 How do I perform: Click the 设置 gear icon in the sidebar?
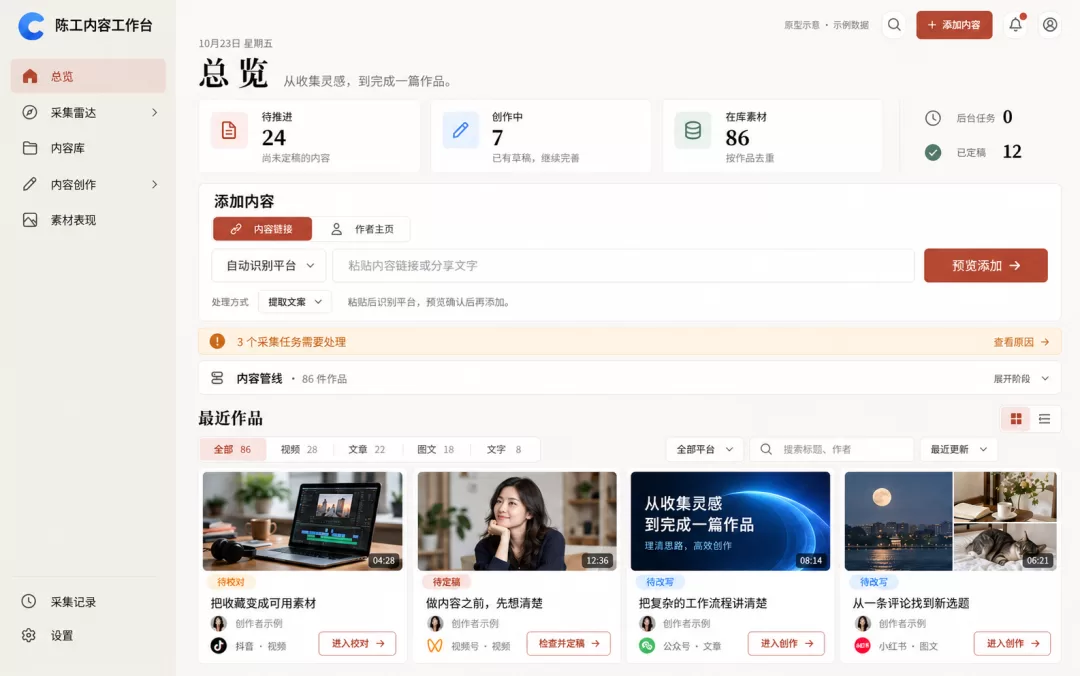(28, 635)
